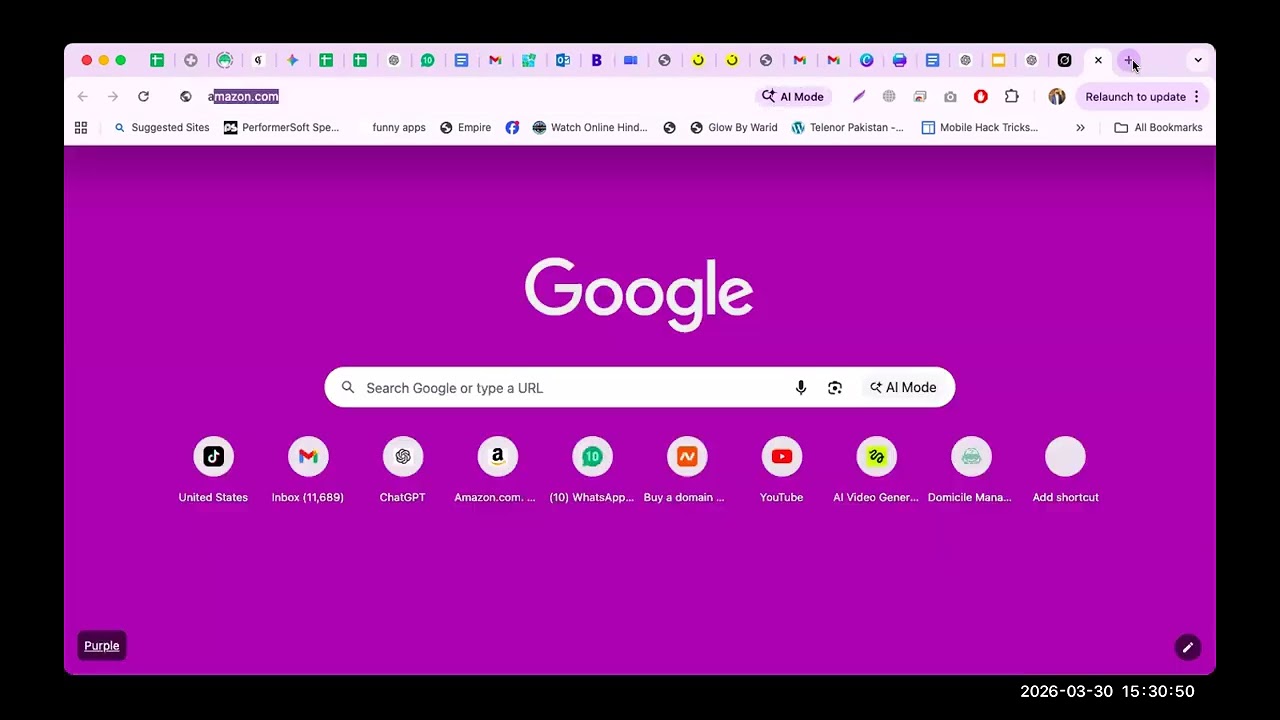This screenshot has width=1280, height=720.
Task: Click the grey globe extension icon
Action: (x=889, y=97)
